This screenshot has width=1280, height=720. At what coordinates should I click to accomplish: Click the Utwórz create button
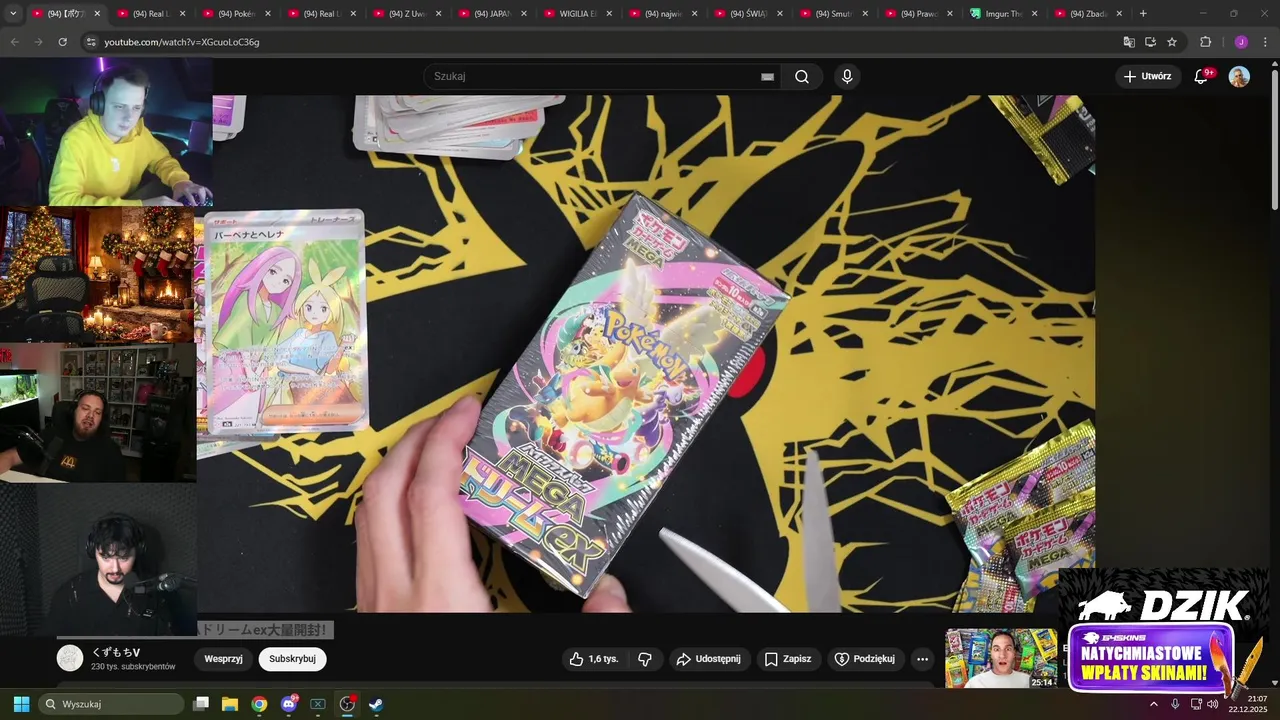tap(1147, 76)
